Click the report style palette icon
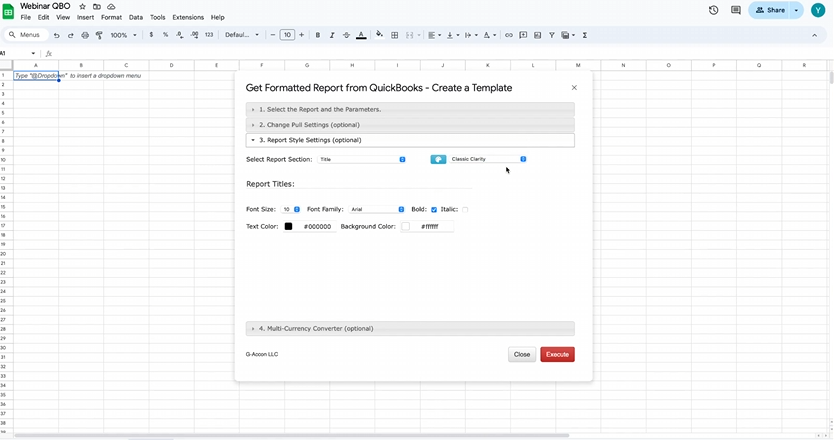Screen dimensions: 834x440 tap(438, 159)
